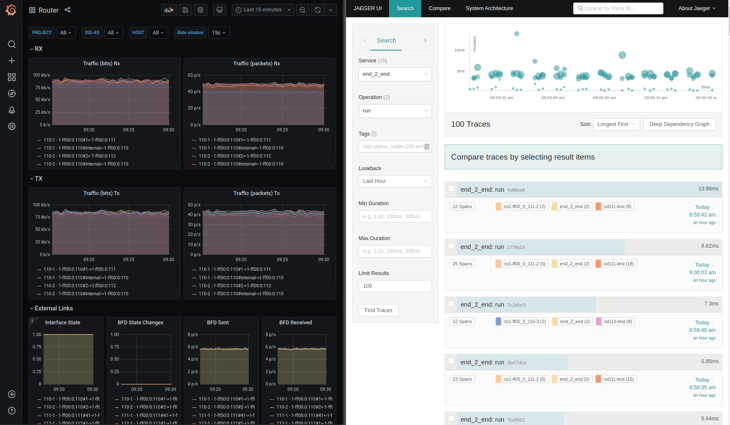Screen dimensions: 730x425
Task: Collapse the TX row
Action: click(x=36, y=178)
